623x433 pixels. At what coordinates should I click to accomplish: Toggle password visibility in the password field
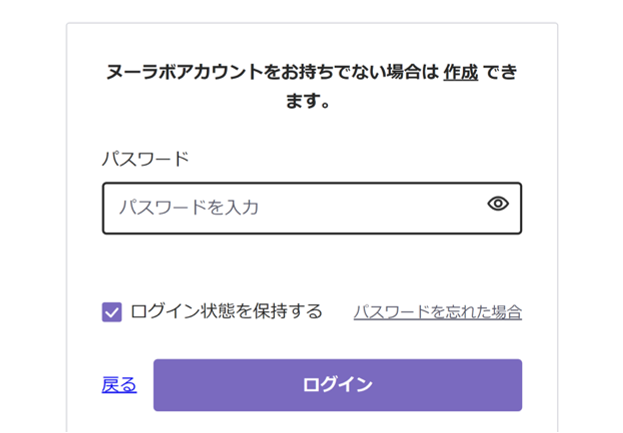(x=498, y=205)
